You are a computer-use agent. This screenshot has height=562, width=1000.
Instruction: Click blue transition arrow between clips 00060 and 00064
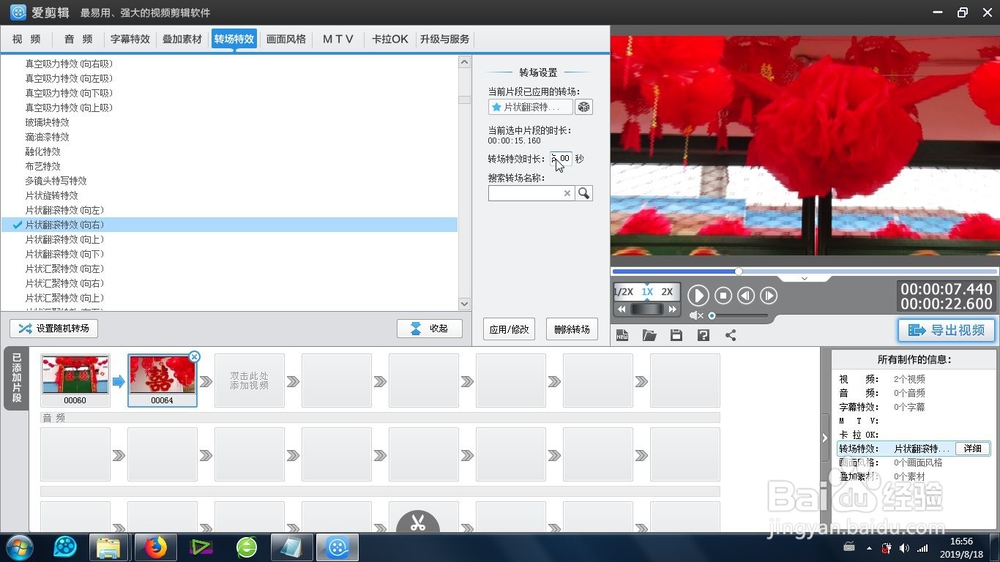click(x=119, y=381)
